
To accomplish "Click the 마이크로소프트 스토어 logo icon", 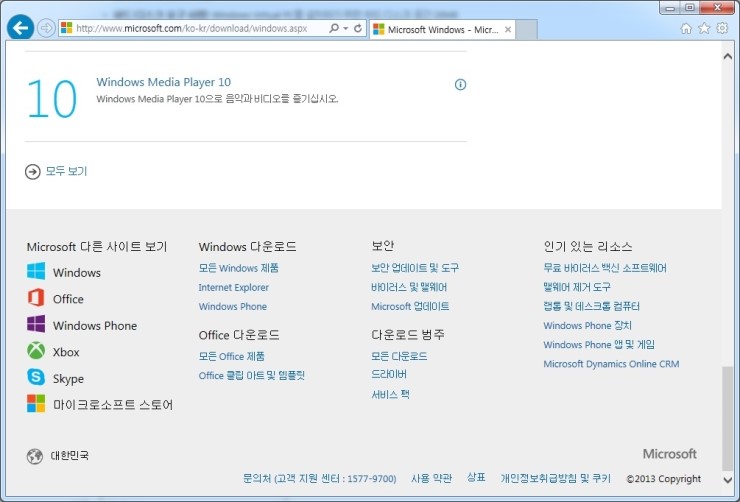I will click(36, 403).
